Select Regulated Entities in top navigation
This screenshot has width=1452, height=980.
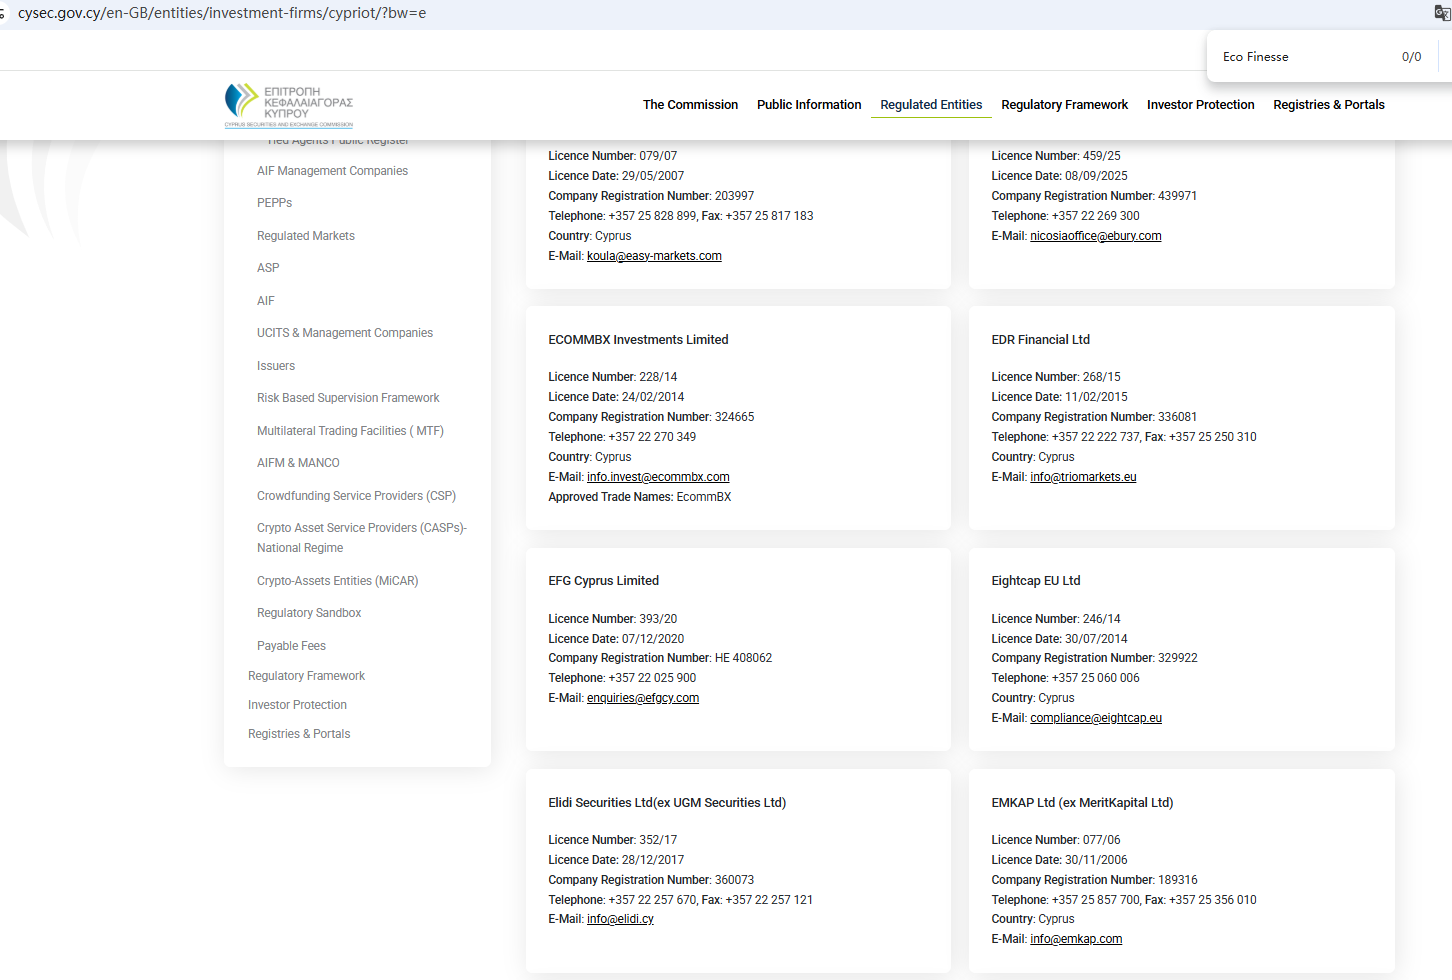(x=930, y=105)
